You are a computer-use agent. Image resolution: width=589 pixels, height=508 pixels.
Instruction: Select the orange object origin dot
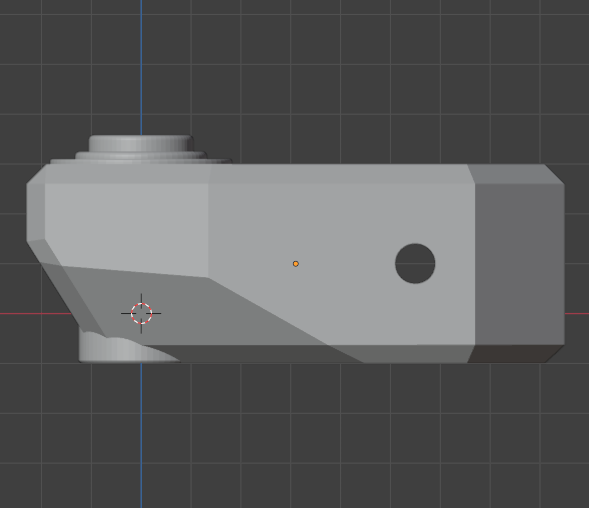click(296, 264)
